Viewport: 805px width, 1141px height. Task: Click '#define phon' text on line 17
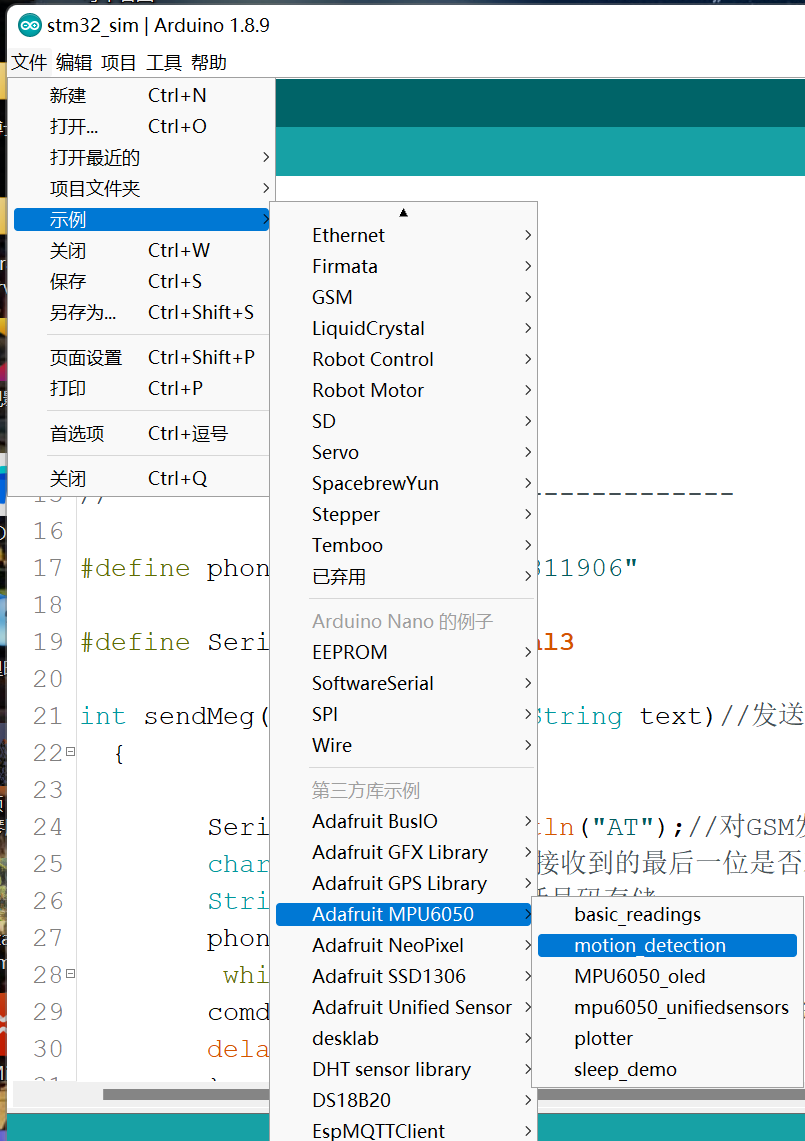point(175,568)
